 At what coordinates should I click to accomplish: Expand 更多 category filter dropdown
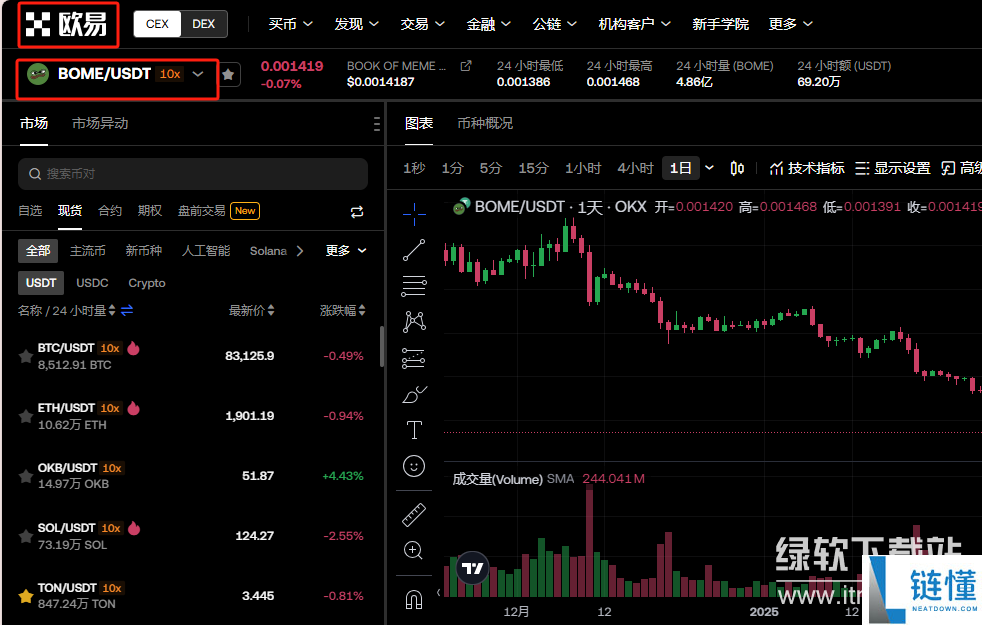click(x=346, y=251)
